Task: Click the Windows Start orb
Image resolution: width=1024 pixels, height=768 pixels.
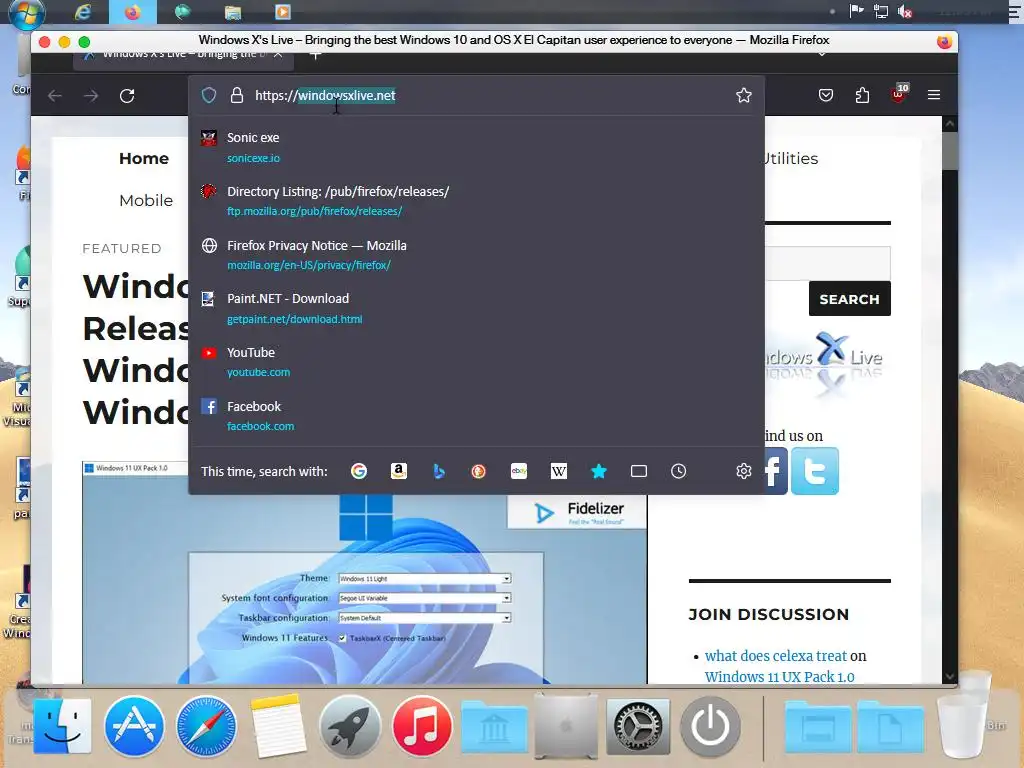Action: (x=27, y=13)
